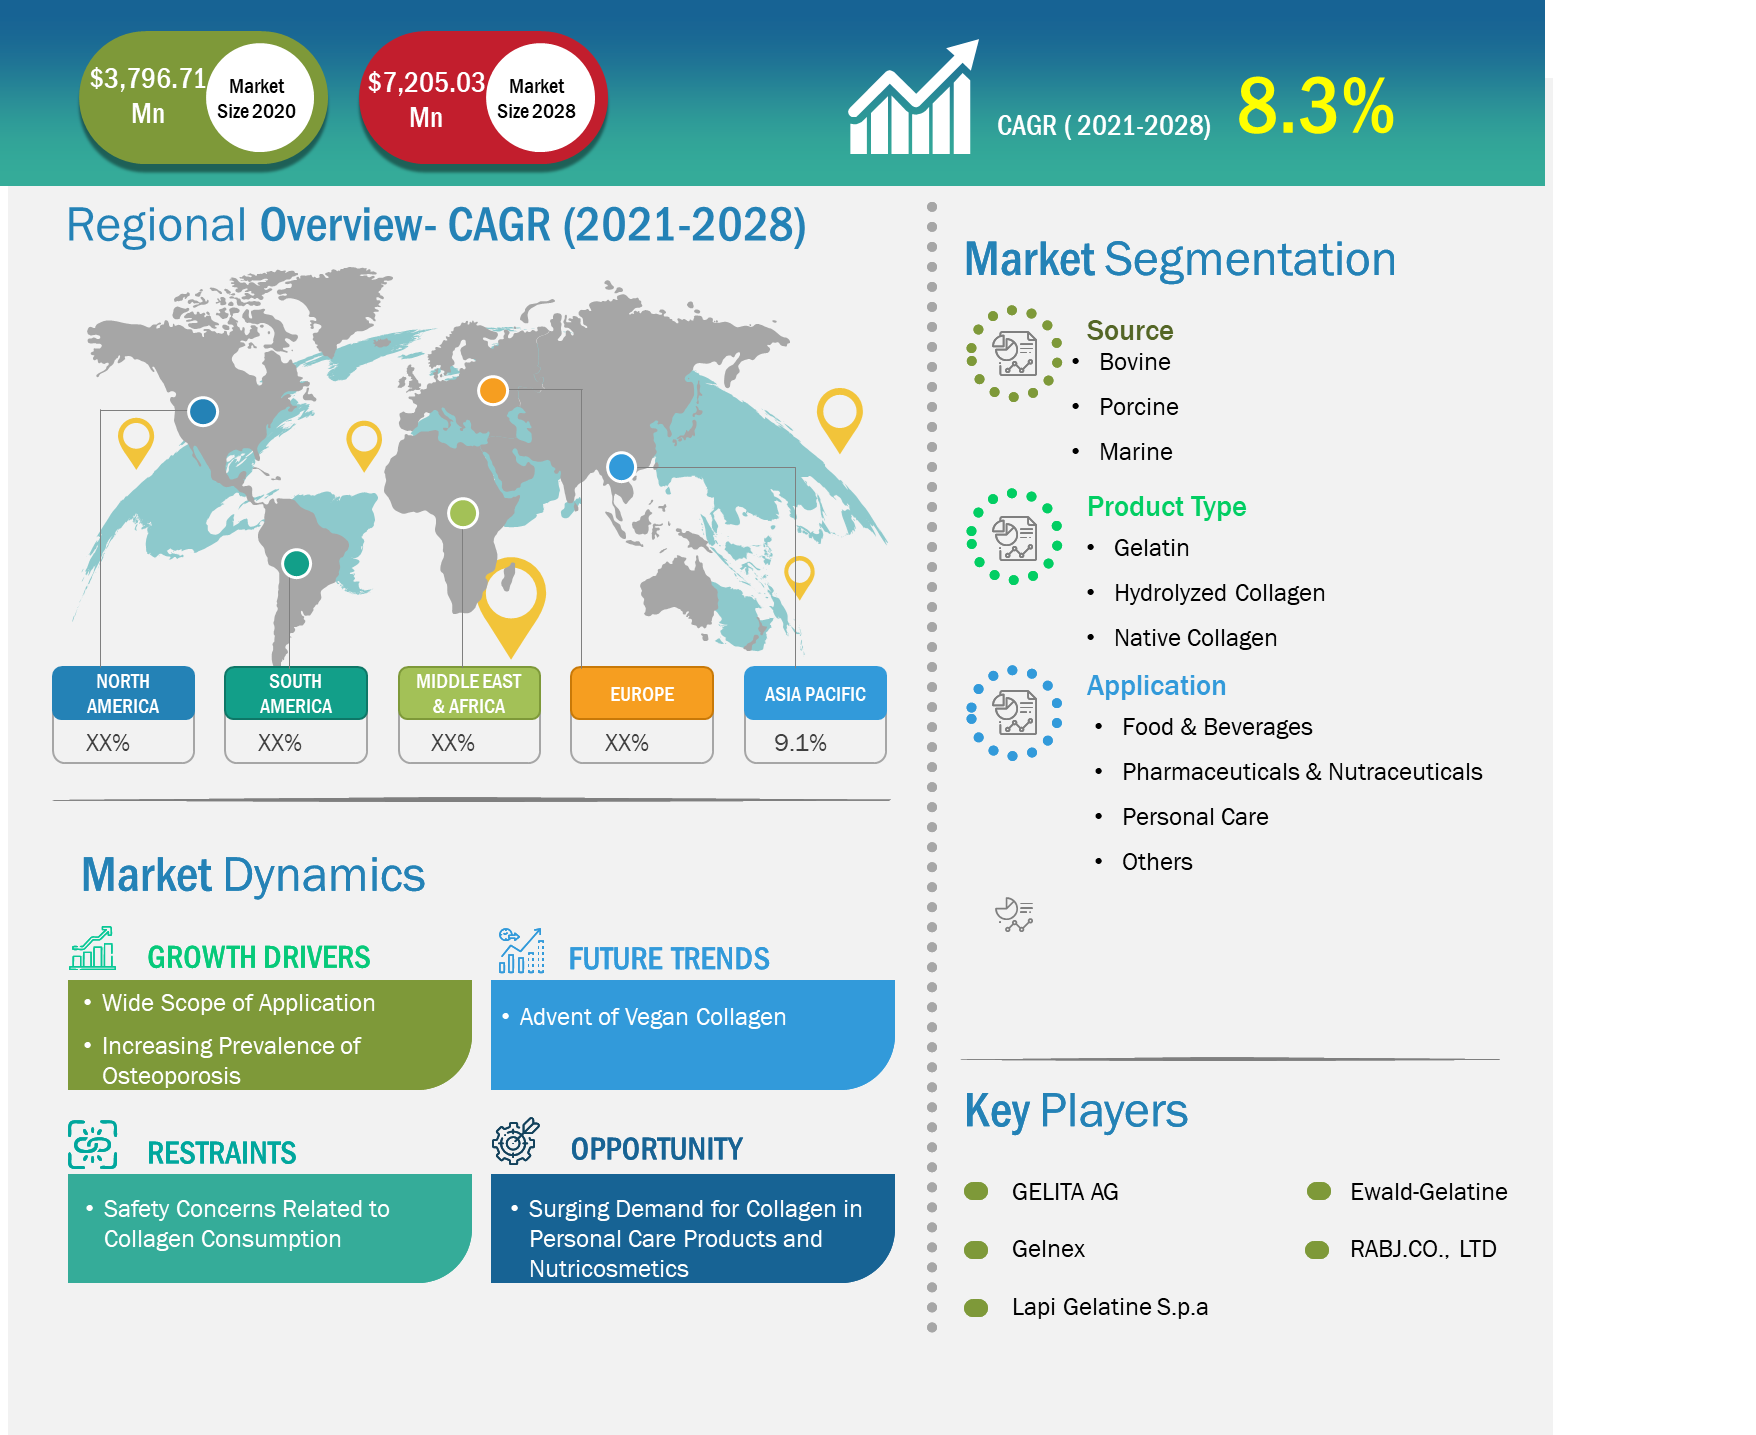Click the green Africa map dot
Screen dimensions: 1756x1435
click(x=462, y=513)
